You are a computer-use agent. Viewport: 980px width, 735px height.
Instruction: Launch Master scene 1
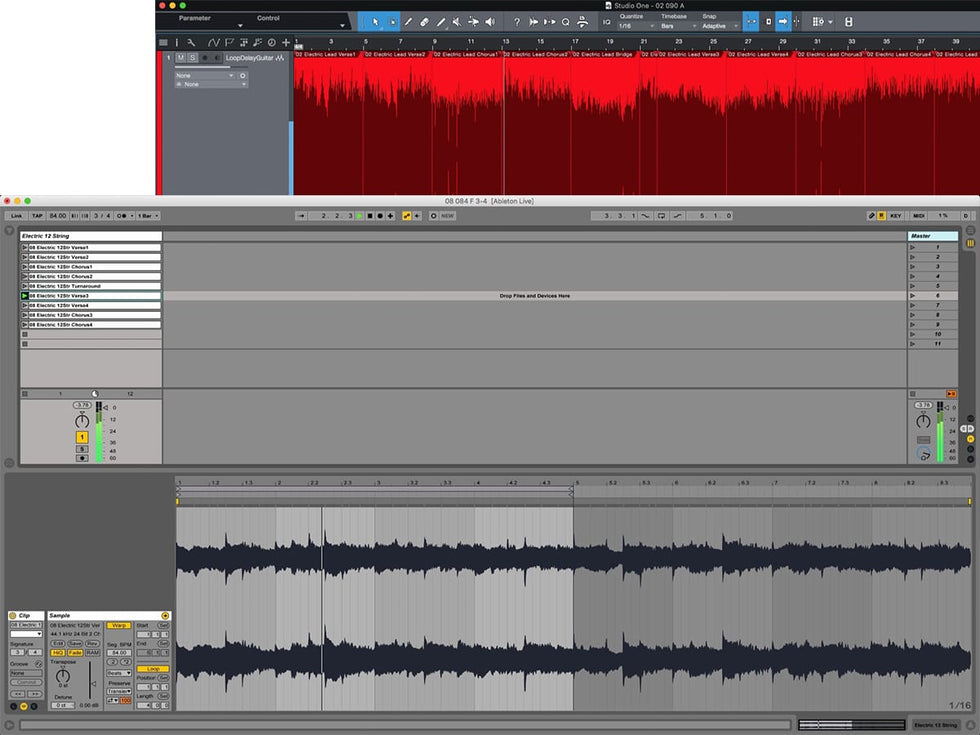pos(912,247)
